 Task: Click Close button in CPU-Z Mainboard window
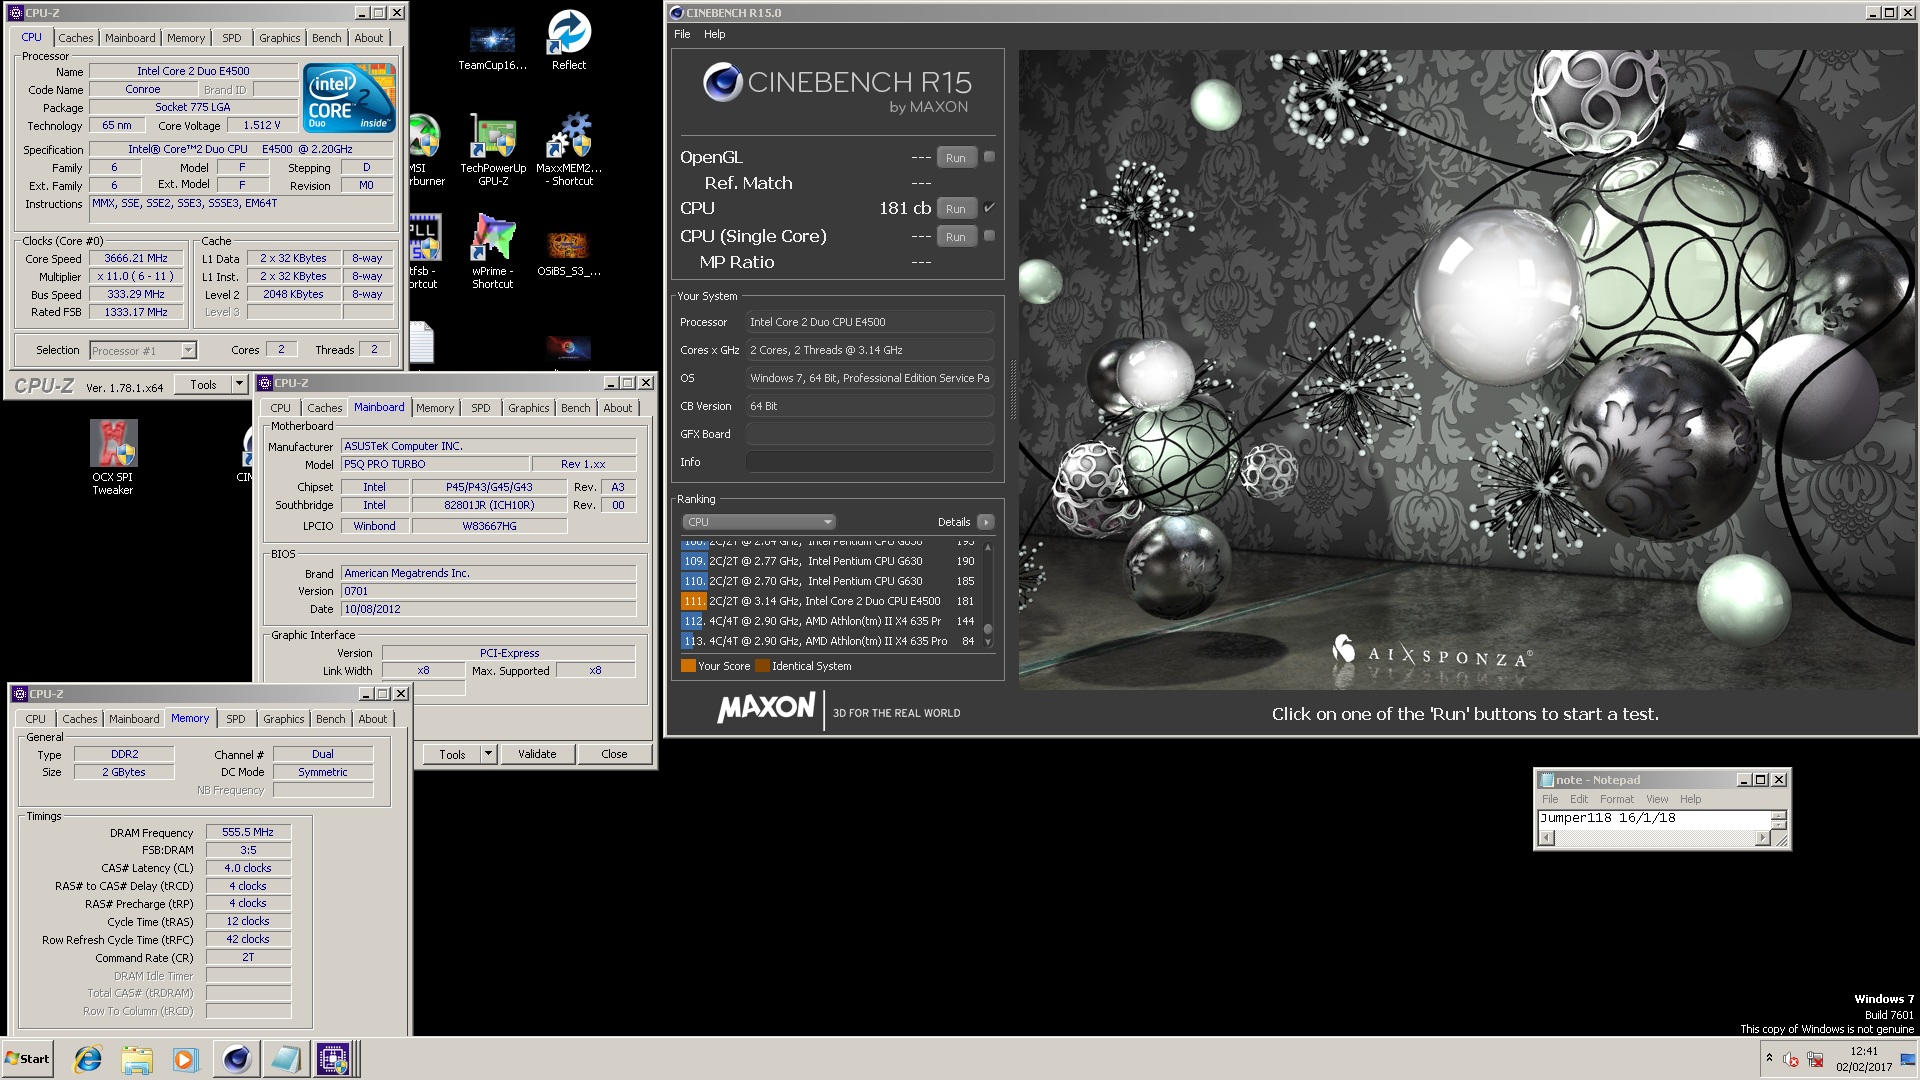pyautogui.click(x=614, y=754)
